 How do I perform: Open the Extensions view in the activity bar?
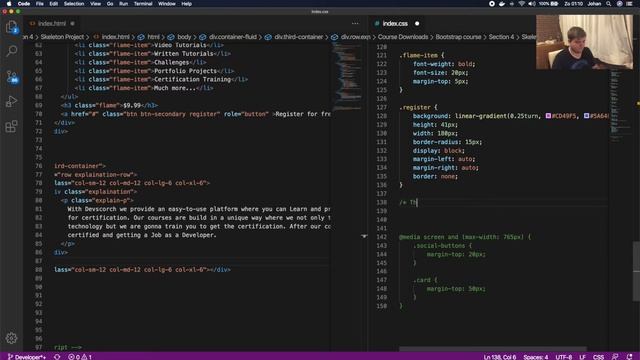pyautogui.click(x=11, y=126)
